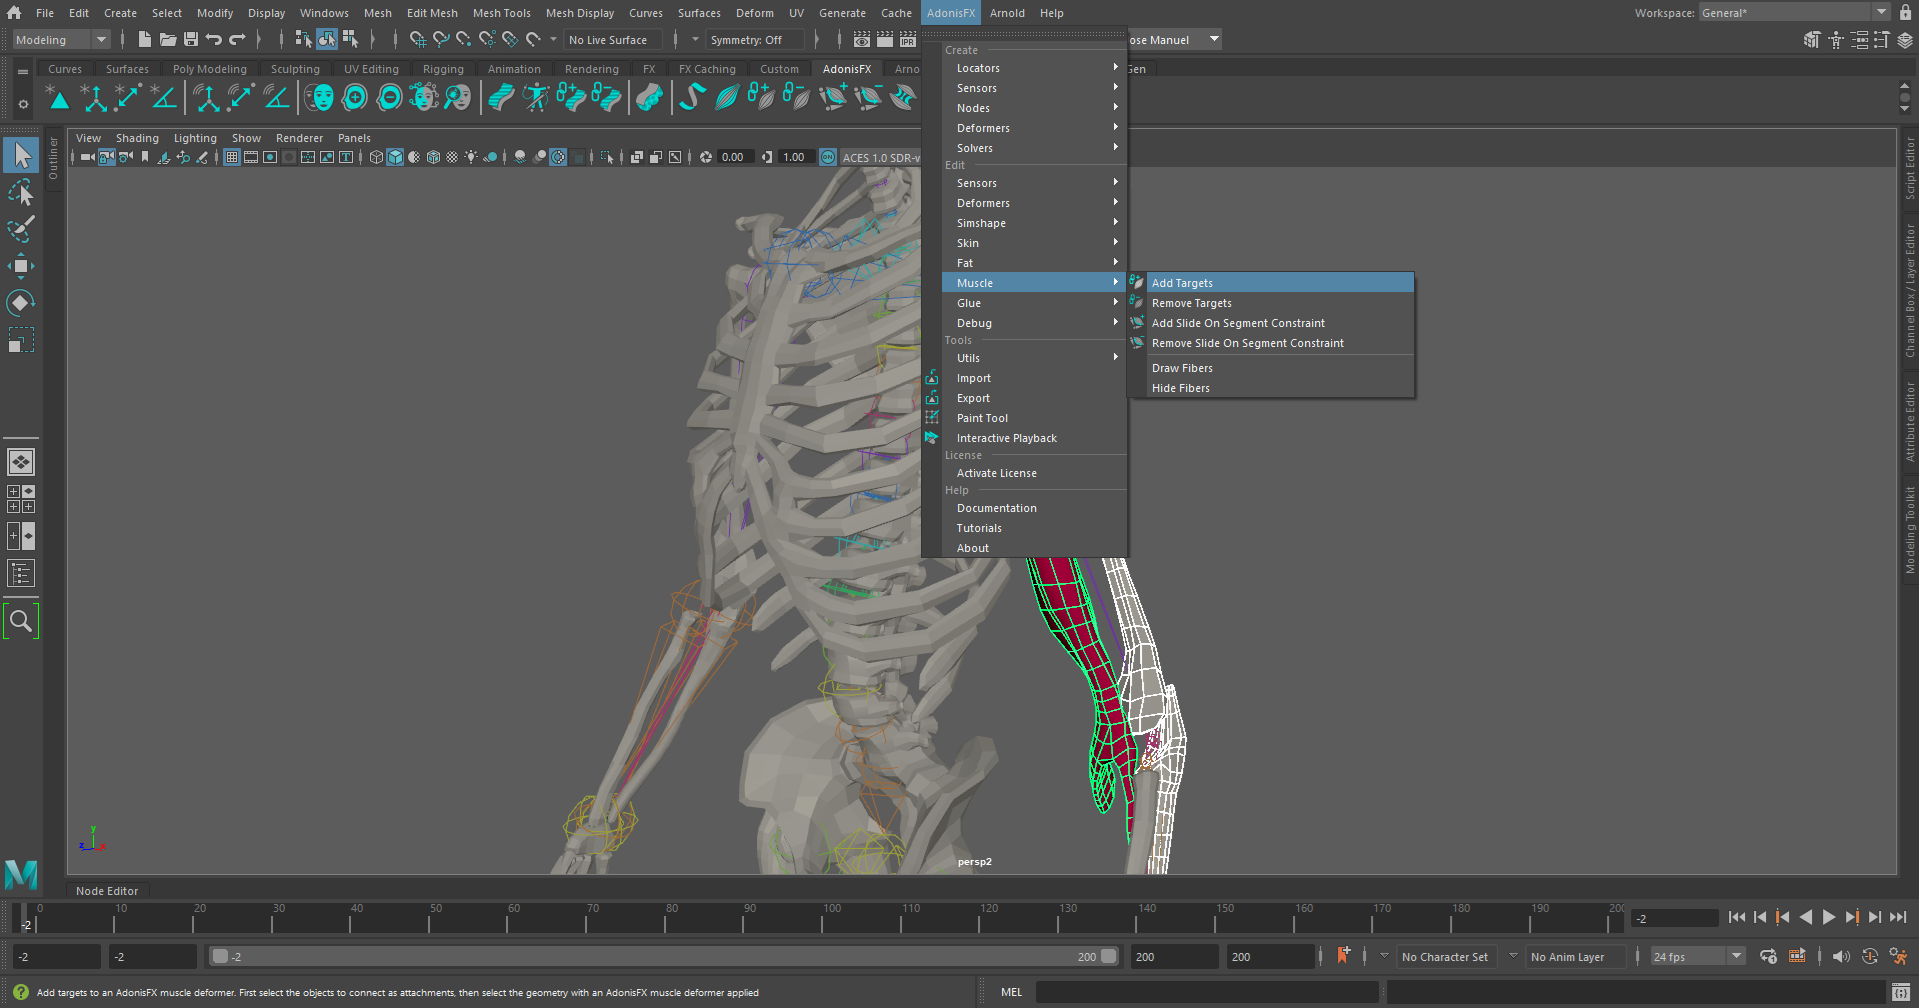The image size is (1919, 1008).
Task: Select Draw Fibers menu entry
Action: click(x=1270, y=368)
